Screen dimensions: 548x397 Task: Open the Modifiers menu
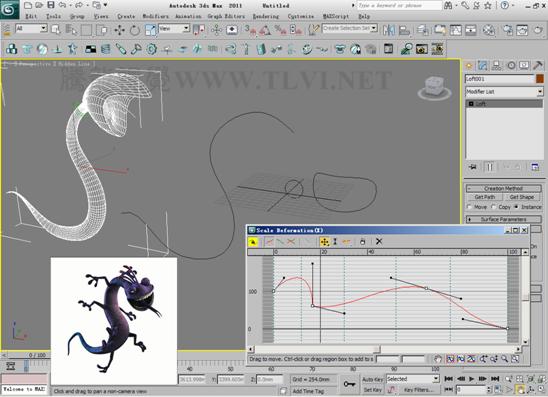click(155, 16)
